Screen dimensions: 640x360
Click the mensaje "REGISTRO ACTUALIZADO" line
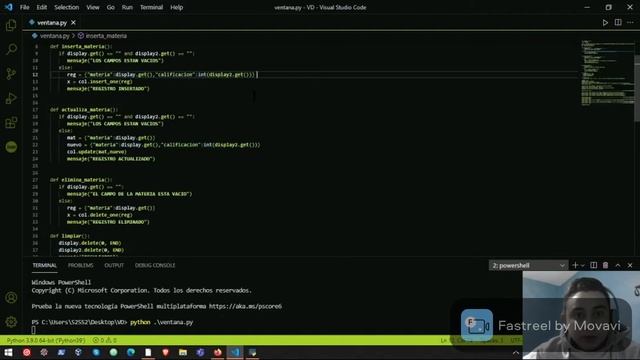click(x=111, y=159)
